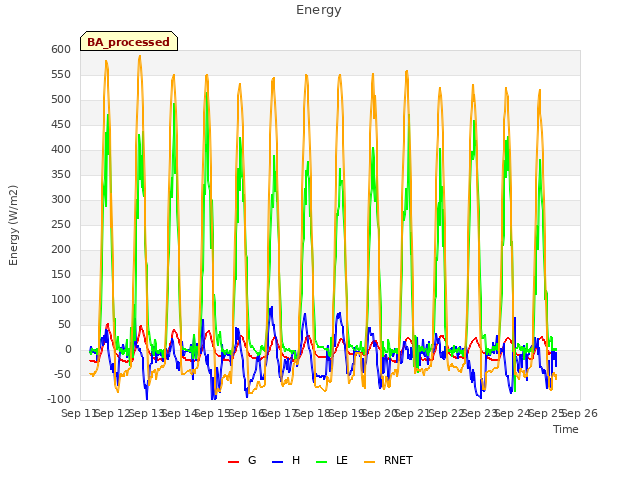This screenshot has height=480, width=640.
Task: Click the green LE legend color marker
Action: (x=322, y=462)
